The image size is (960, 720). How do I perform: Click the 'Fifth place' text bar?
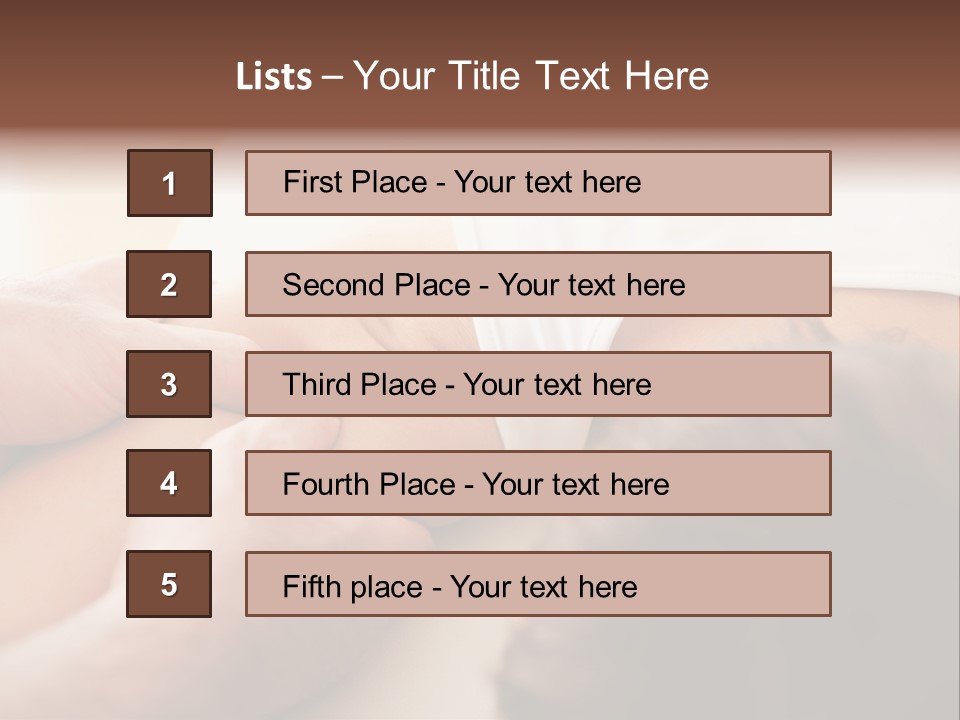tap(538, 584)
